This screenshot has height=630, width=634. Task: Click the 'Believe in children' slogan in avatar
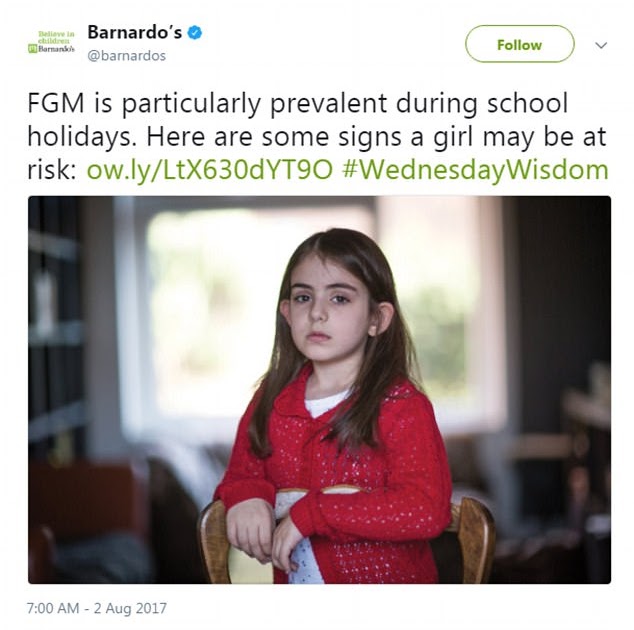(x=56, y=37)
